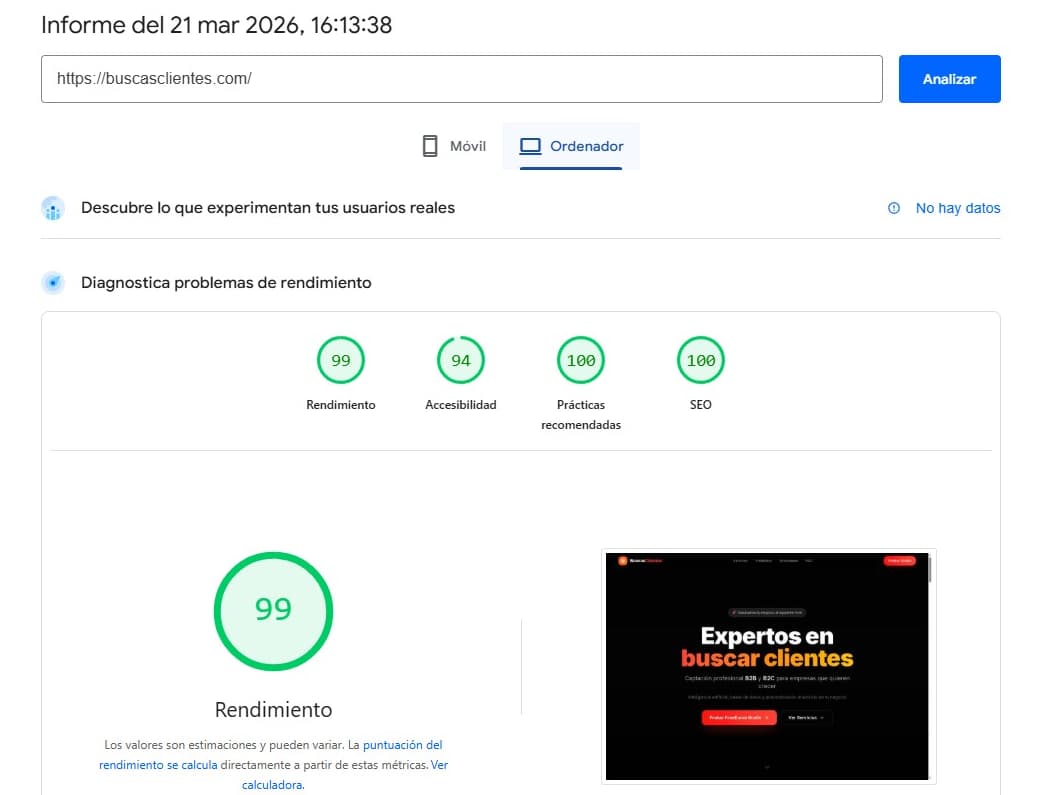Select the 99 Rendimiento score gauge

coord(341,360)
